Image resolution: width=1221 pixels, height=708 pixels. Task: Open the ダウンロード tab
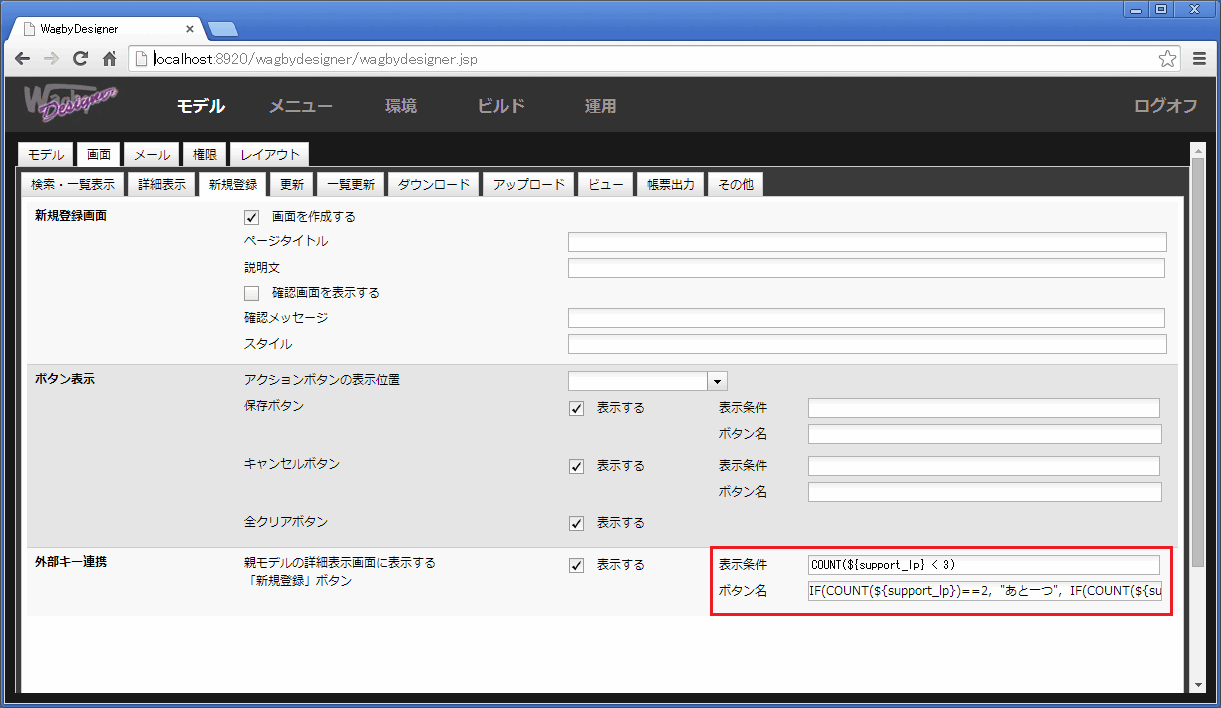(x=434, y=184)
